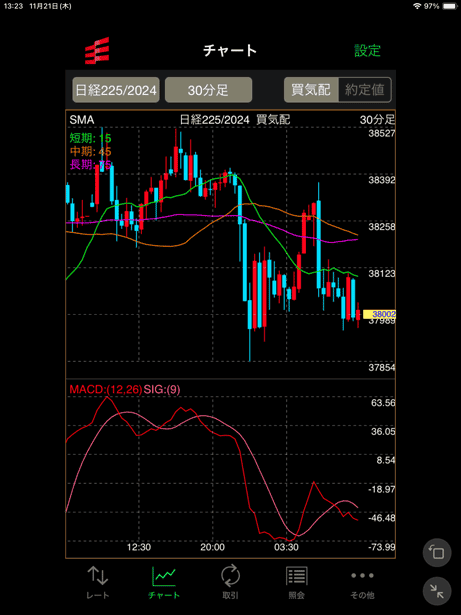Open the 日経225/2024 instrument selector
The image size is (461, 615).
[x=116, y=90]
